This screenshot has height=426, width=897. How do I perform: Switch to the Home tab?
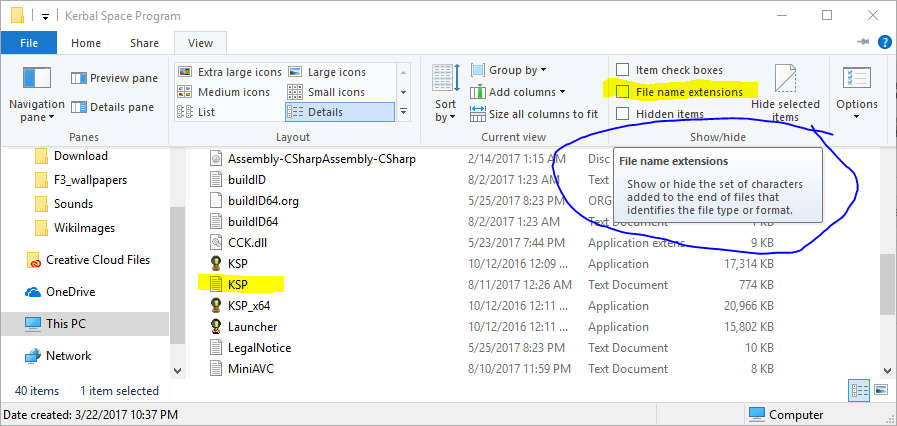(x=86, y=43)
